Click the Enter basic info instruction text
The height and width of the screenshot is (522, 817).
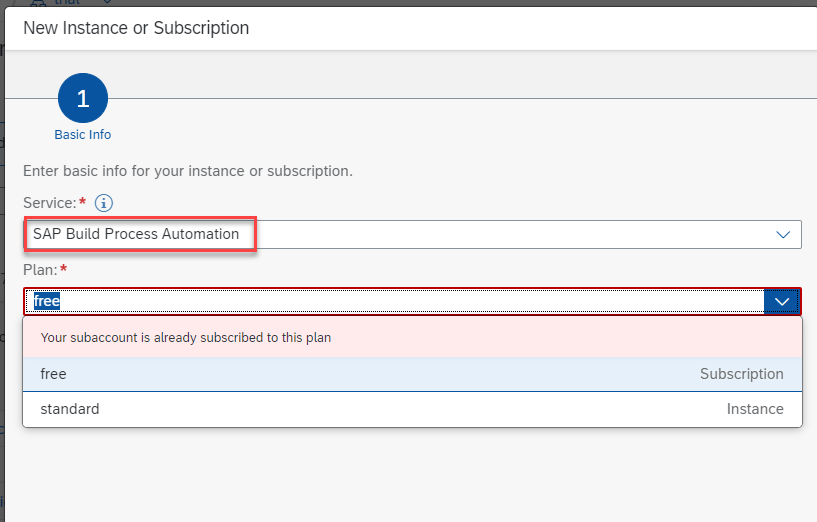187,171
